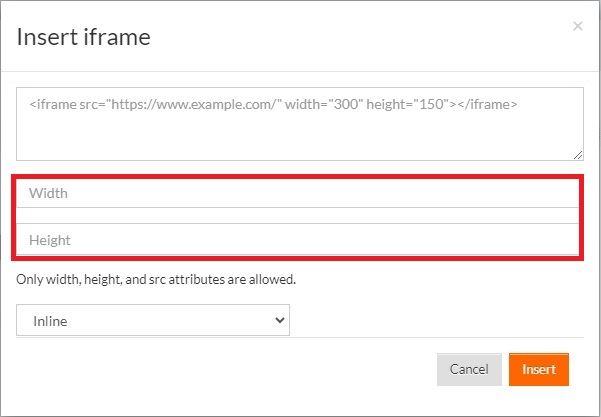Screen dimensions: 601x417
Task: Click the gap between Width and Height fields
Action: [297, 216]
